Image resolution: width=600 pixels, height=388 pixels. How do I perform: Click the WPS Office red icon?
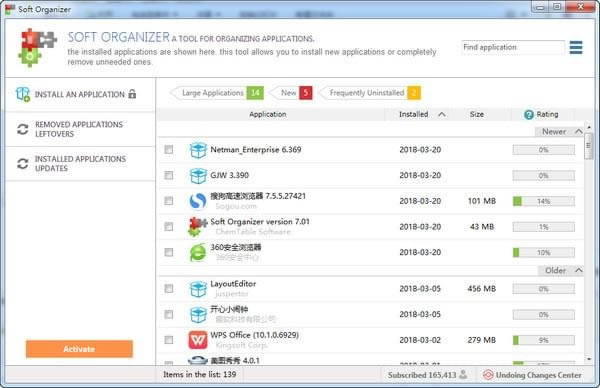198,340
